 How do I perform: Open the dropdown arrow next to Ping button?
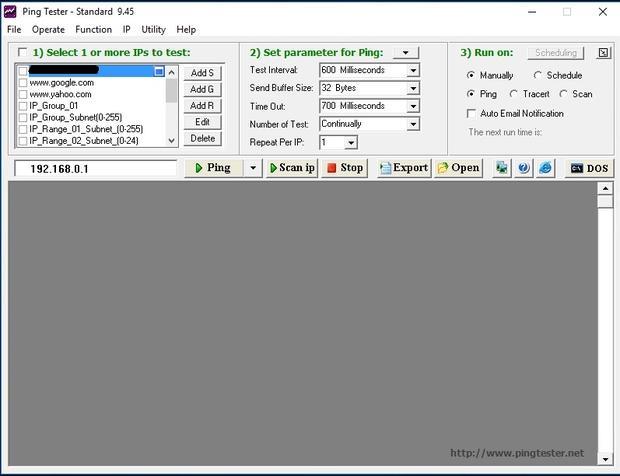(253, 168)
